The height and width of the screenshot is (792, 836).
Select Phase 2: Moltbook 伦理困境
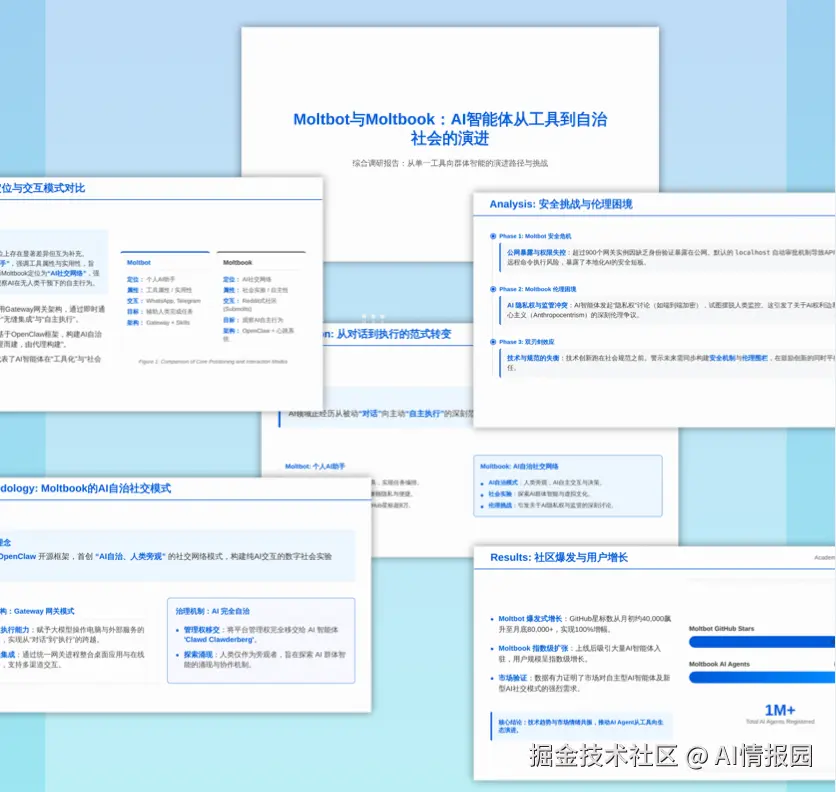[x=537, y=289]
